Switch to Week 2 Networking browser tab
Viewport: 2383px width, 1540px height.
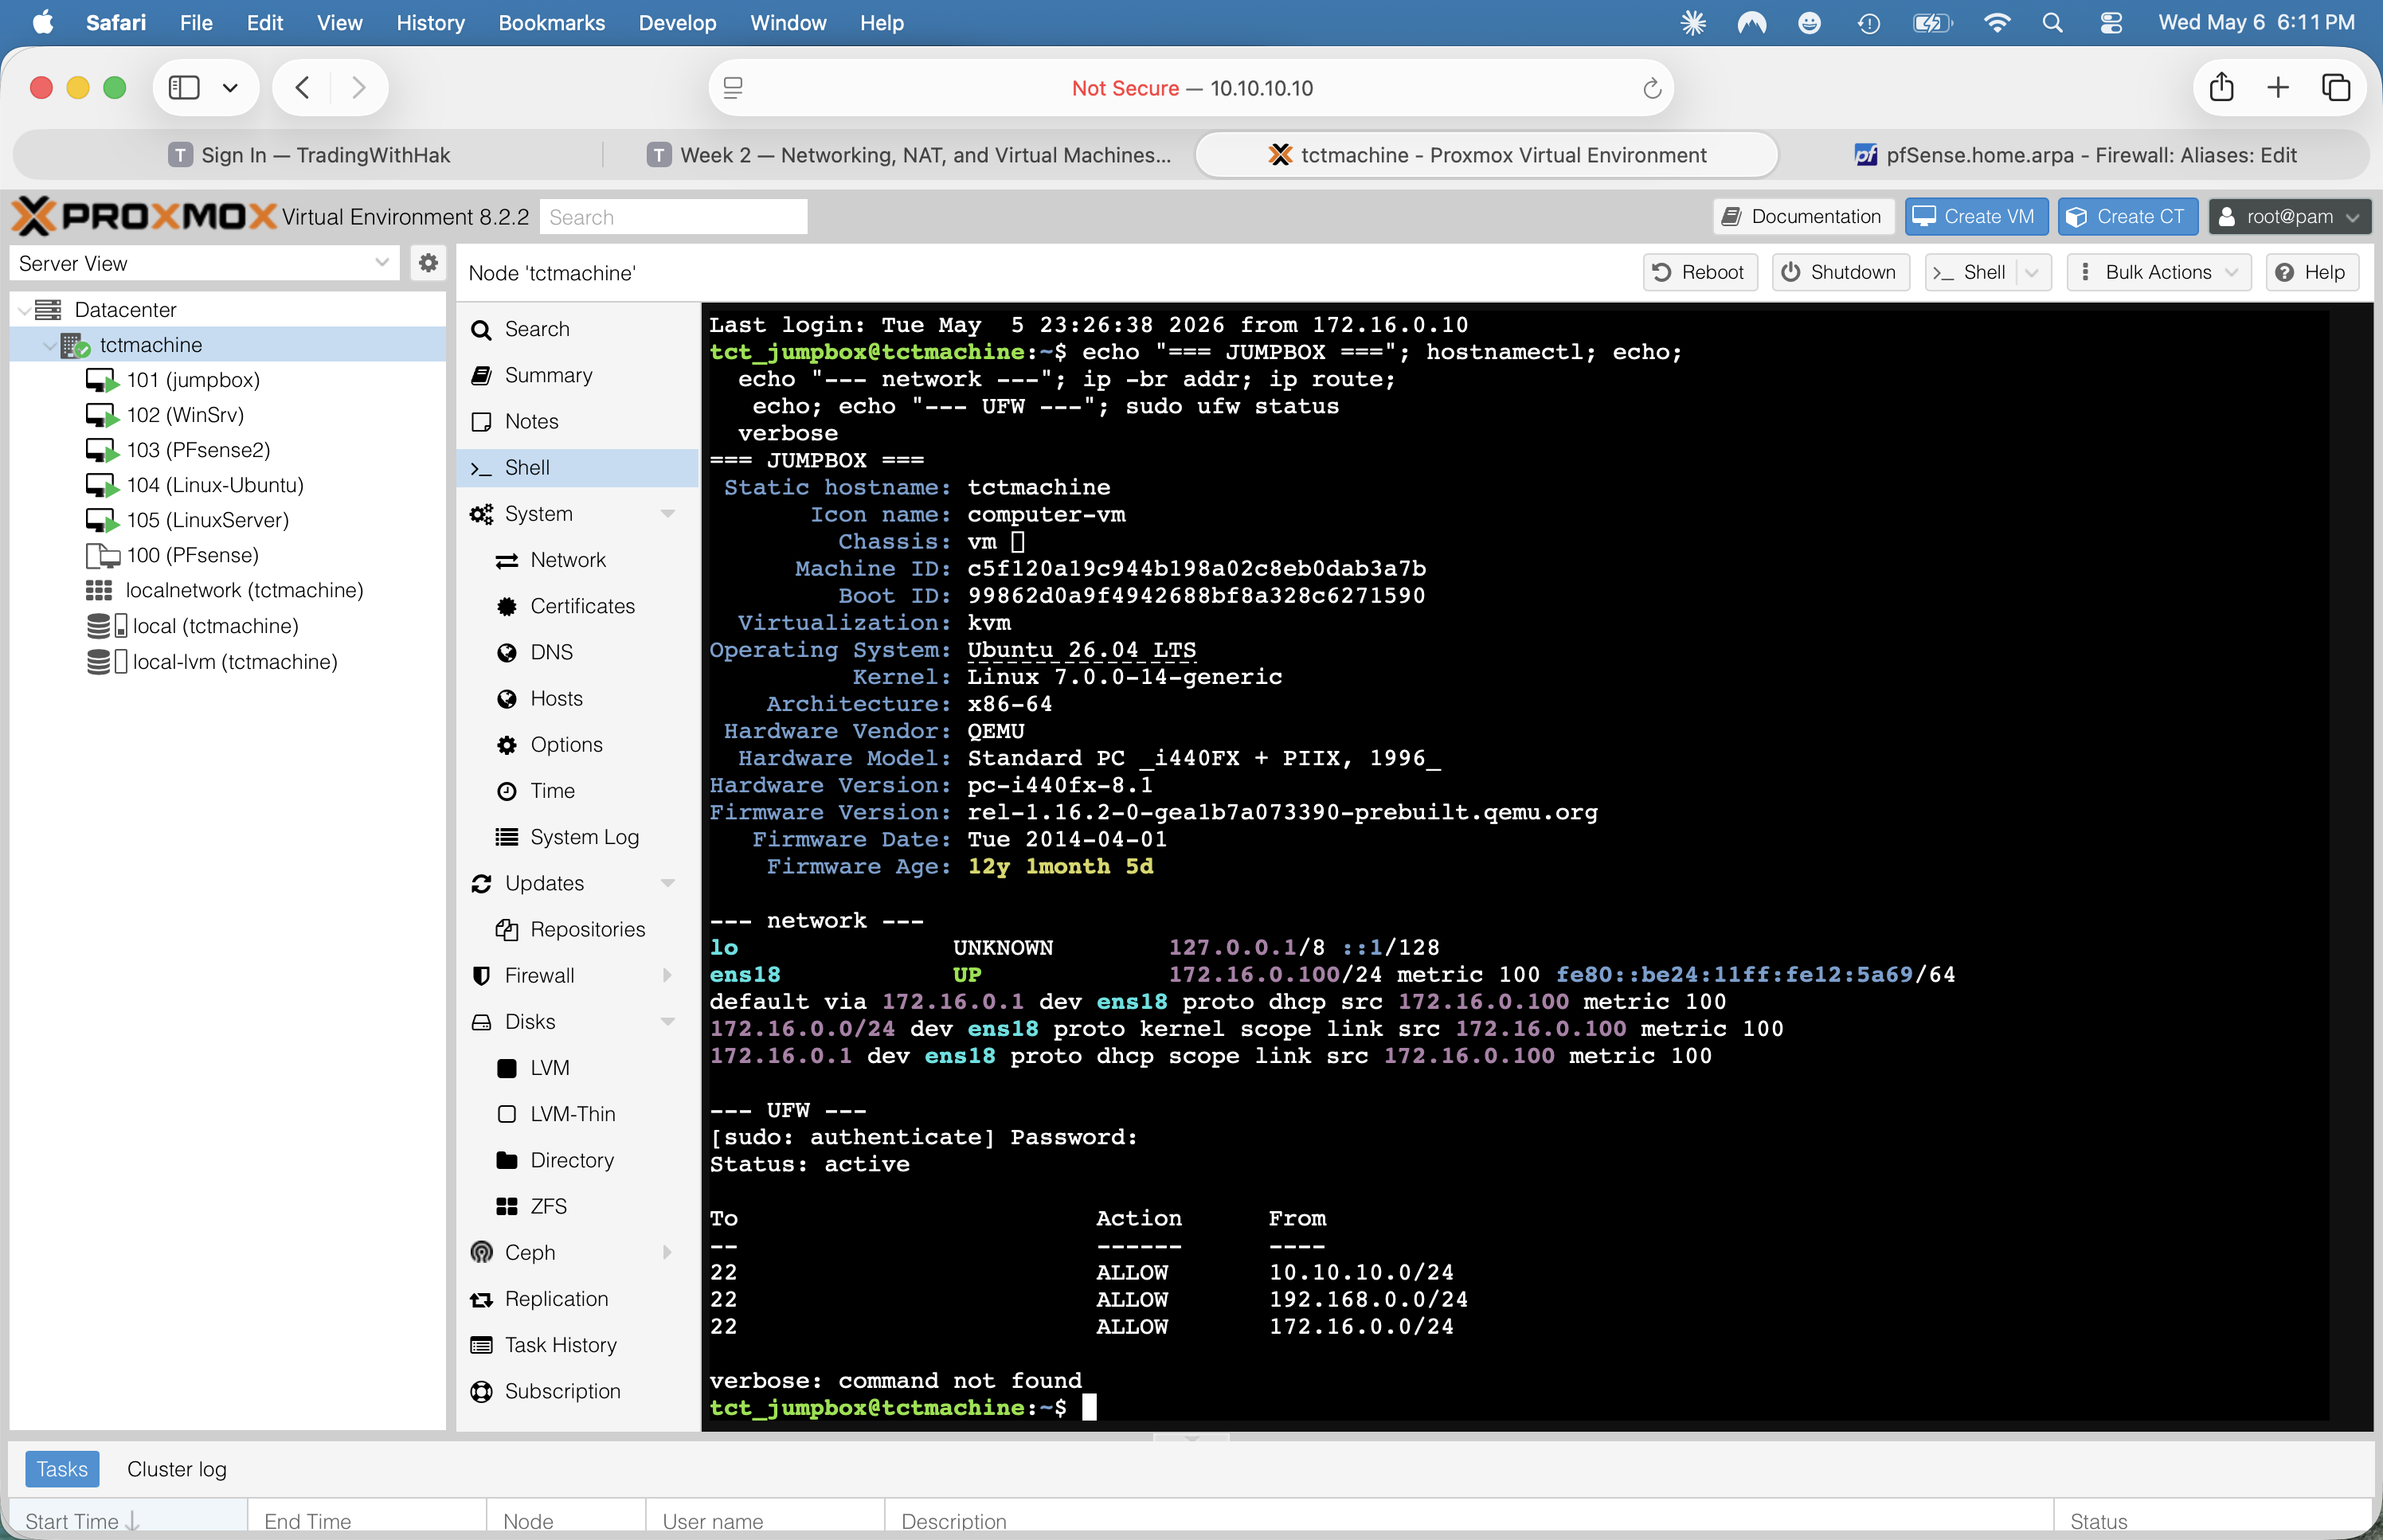(908, 155)
